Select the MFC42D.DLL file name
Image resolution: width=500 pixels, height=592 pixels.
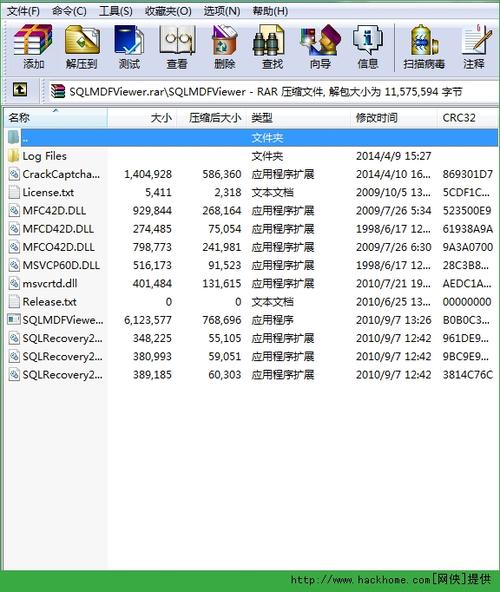tap(54, 211)
